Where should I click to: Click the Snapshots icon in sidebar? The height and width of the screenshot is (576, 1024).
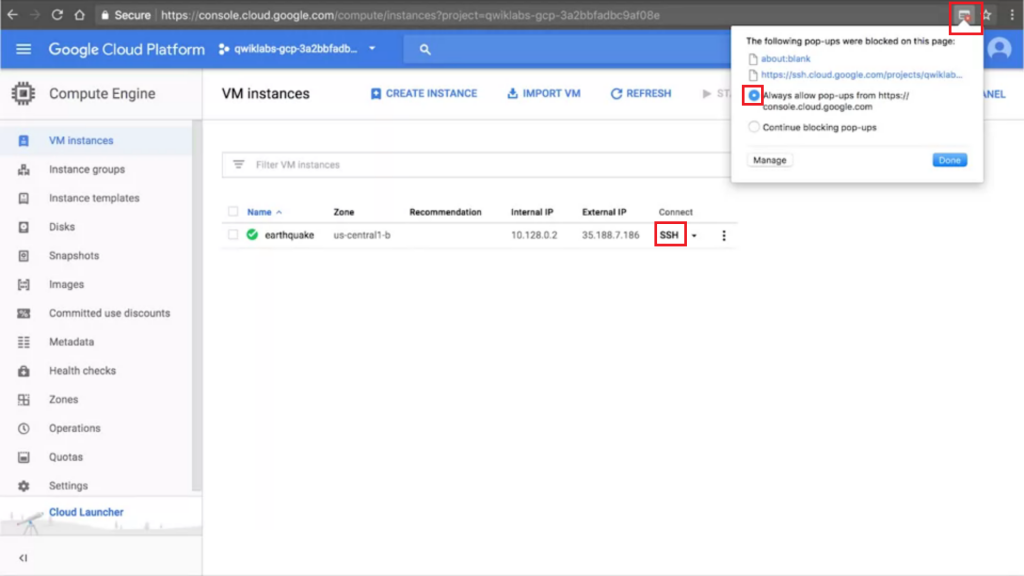[24, 255]
